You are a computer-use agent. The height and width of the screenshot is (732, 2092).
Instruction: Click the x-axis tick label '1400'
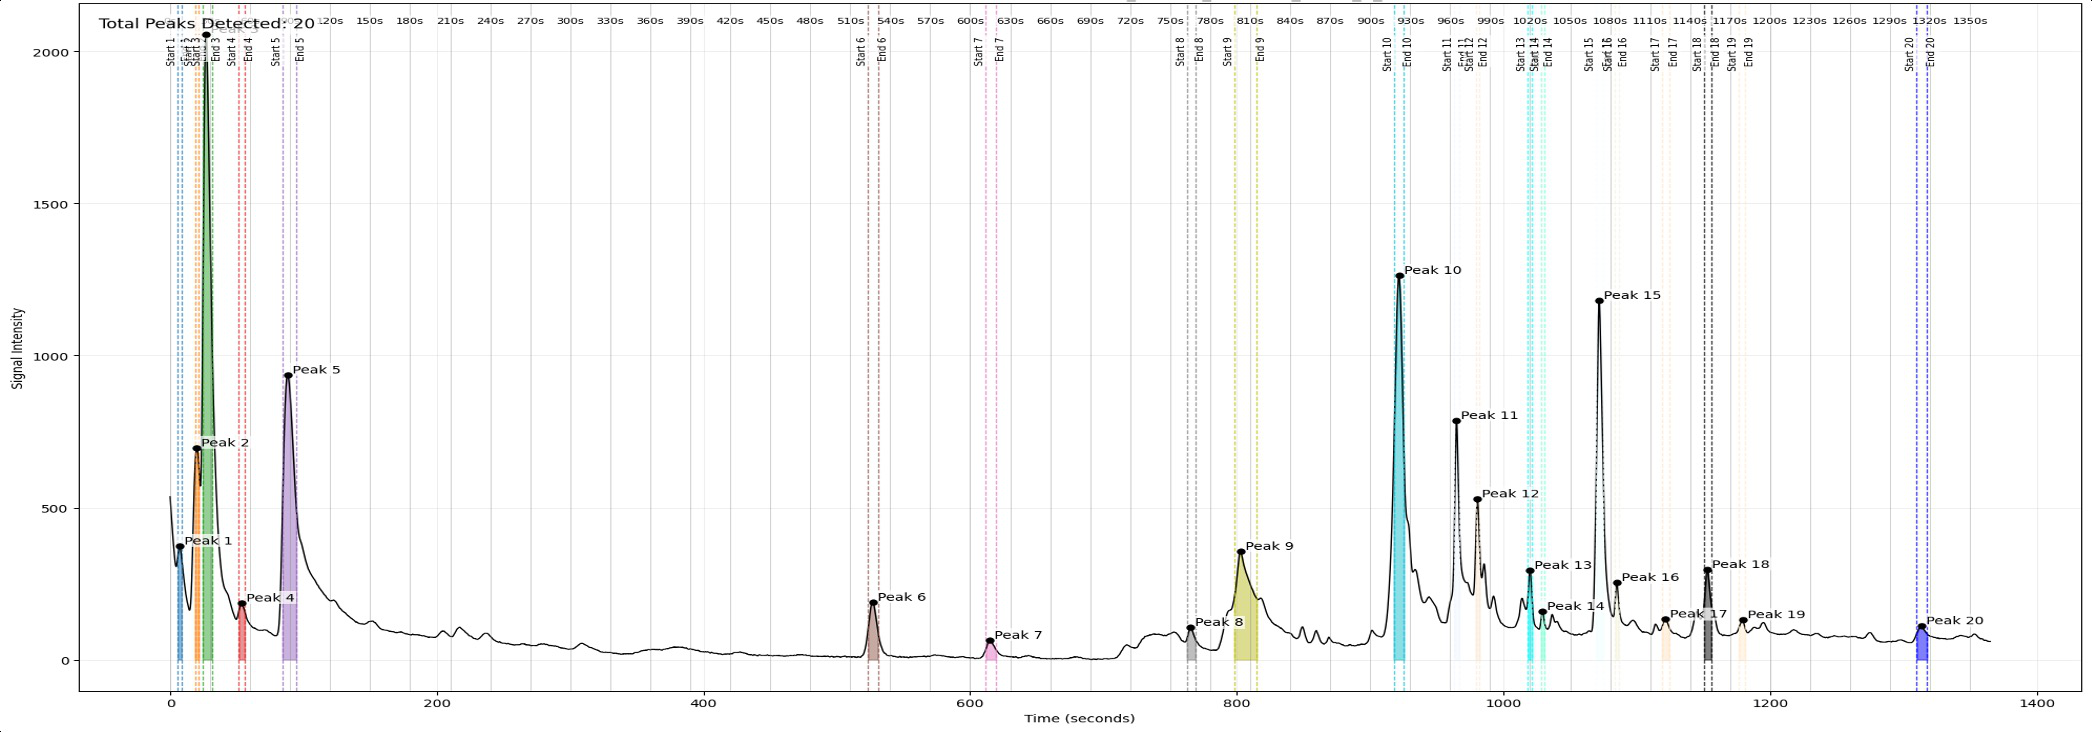[x=2037, y=704]
